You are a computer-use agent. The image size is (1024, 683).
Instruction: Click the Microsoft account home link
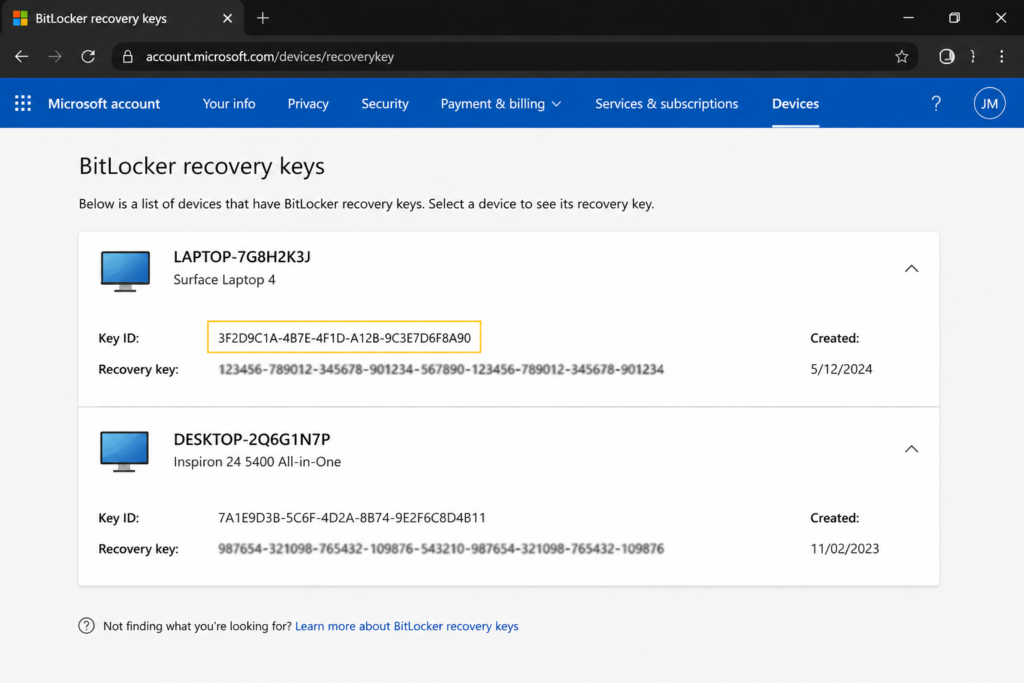[x=104, y=104]
